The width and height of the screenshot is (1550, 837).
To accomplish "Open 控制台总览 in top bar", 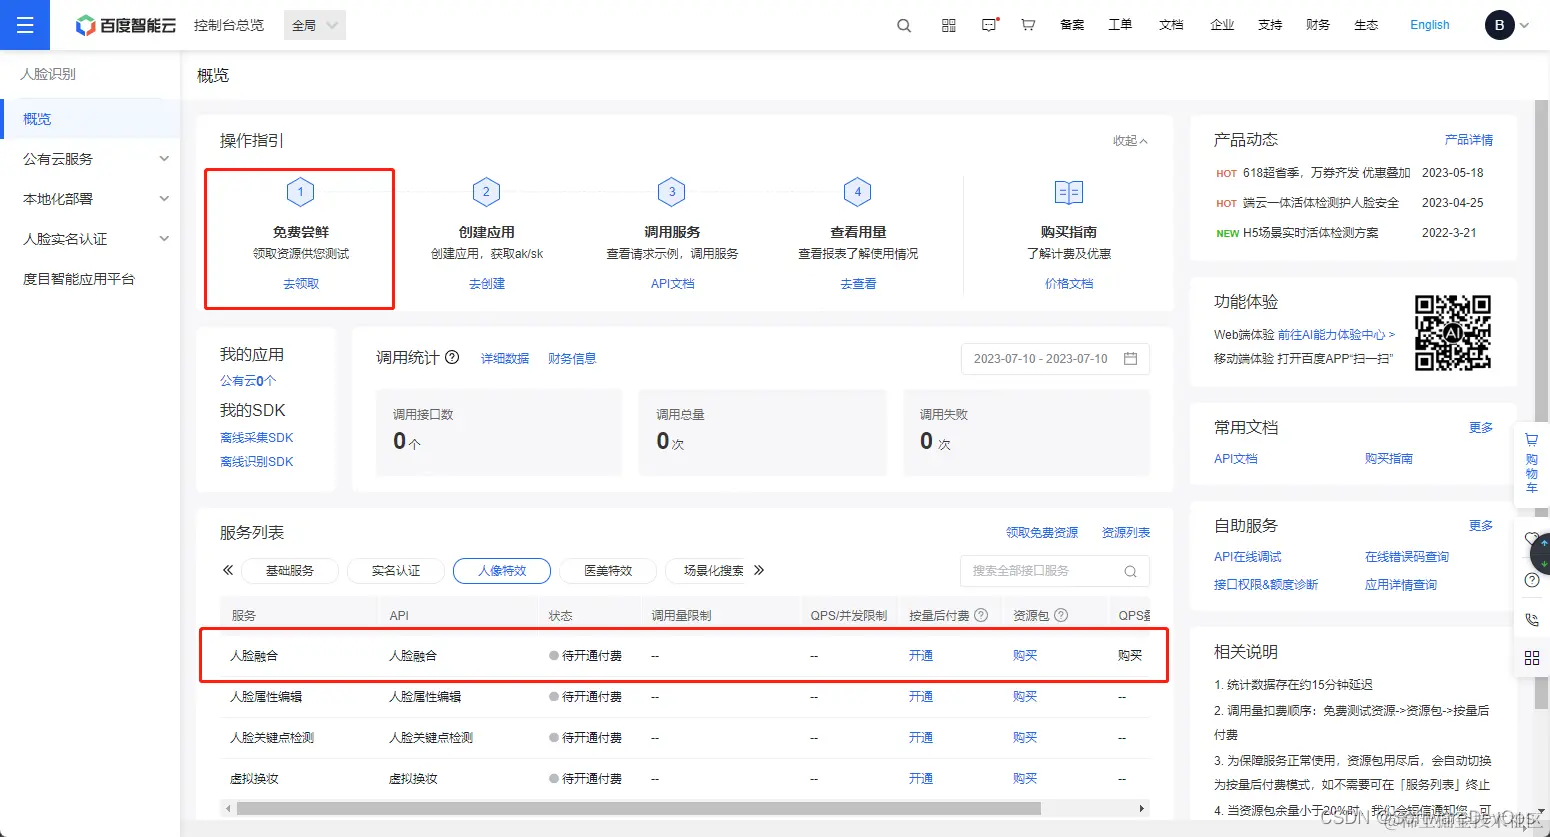I will pyautogui.click(x=229, y=25).
